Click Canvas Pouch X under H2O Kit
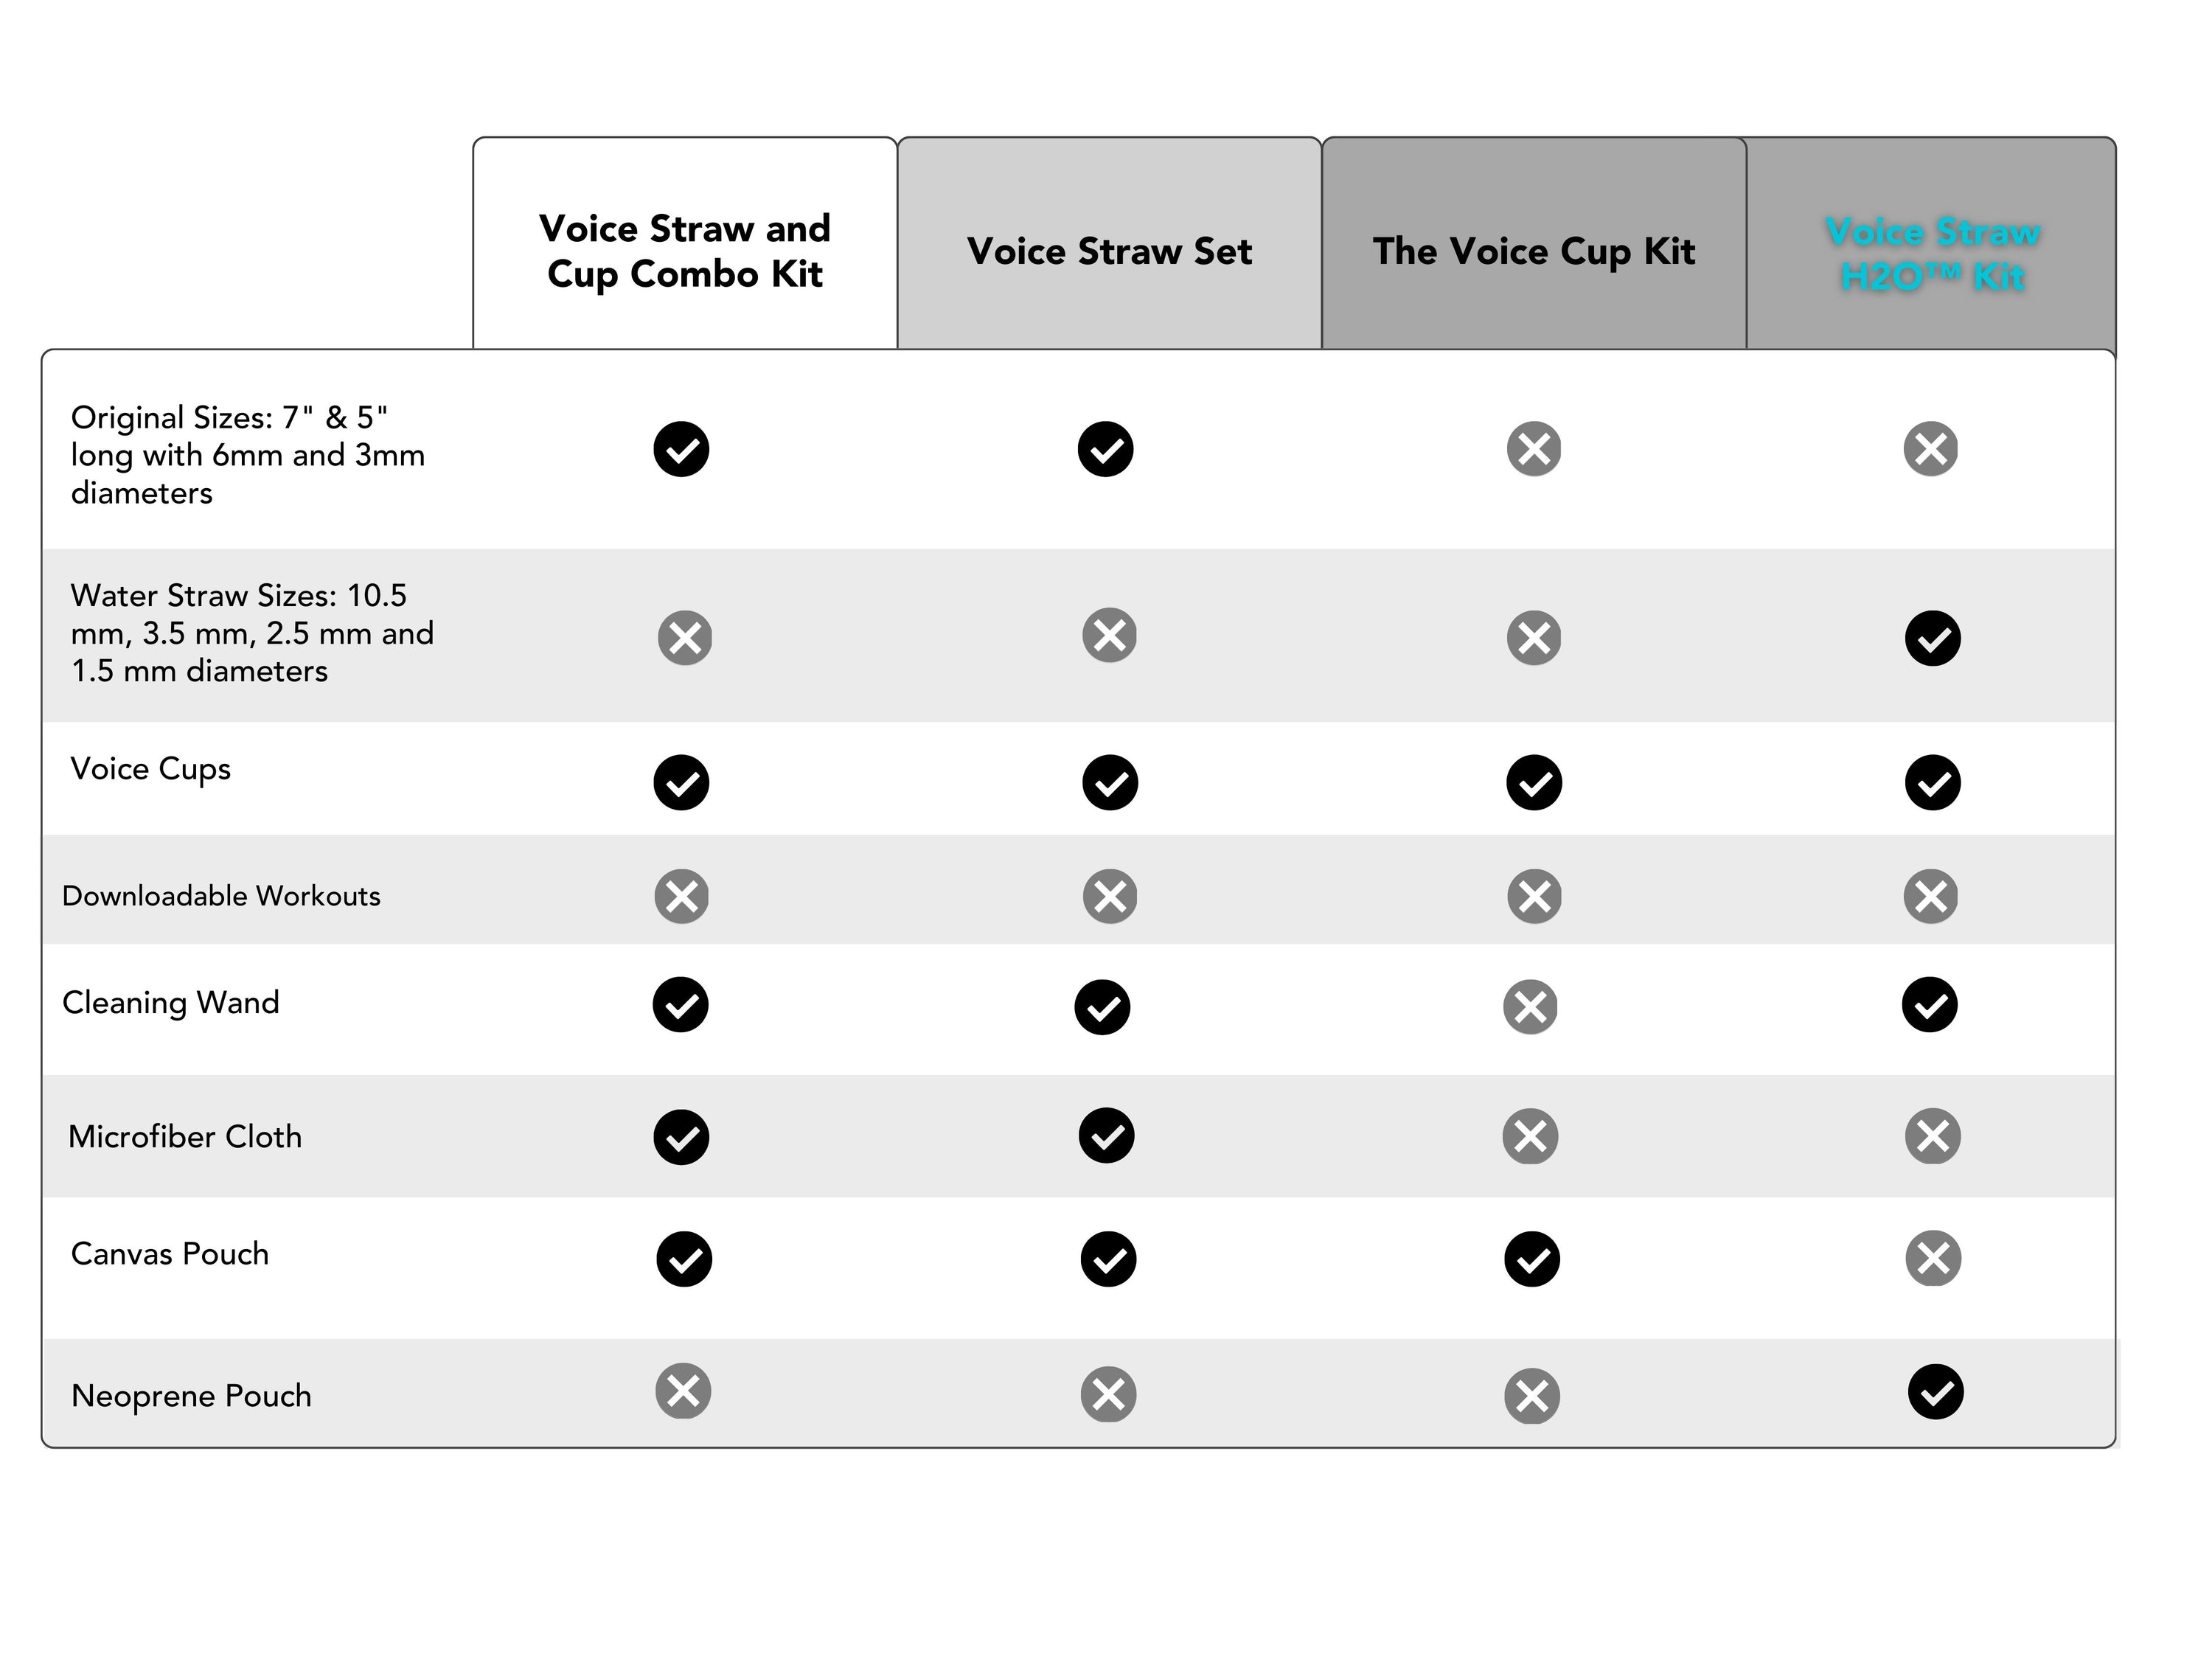2212x1659 pixels. click(x=1932, y=1258)
